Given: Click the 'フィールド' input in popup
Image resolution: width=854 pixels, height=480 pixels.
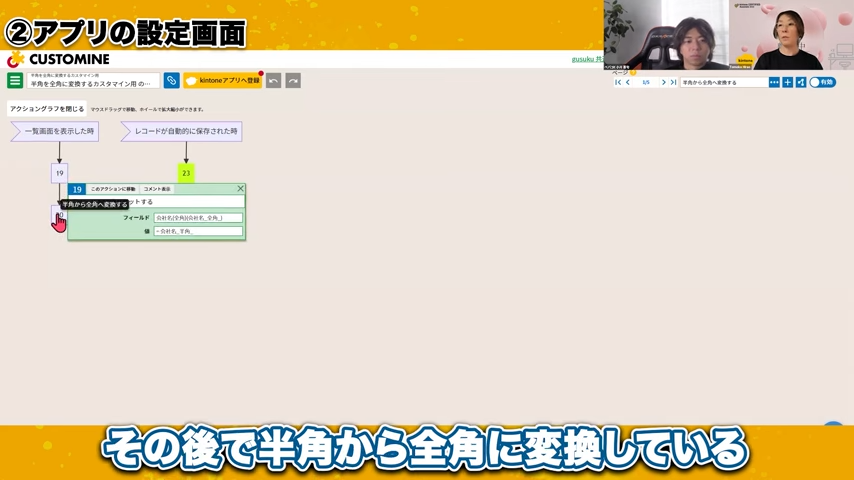Looking at the screenshot, I should tap(198, 218).
